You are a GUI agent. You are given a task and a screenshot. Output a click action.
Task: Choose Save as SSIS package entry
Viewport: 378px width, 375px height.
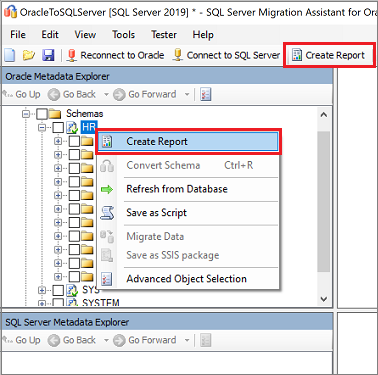tap(189, 255)
